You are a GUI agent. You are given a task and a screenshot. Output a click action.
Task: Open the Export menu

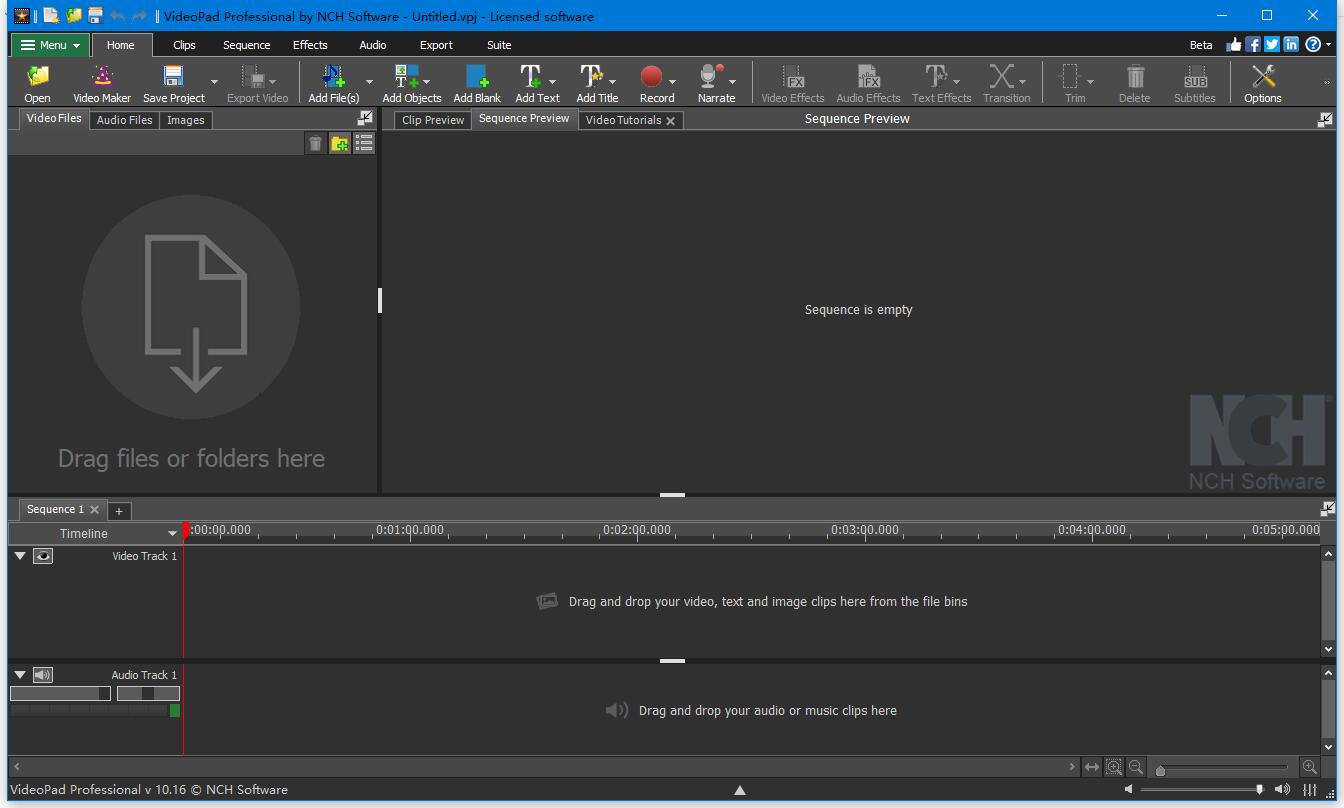pos(437,45)
